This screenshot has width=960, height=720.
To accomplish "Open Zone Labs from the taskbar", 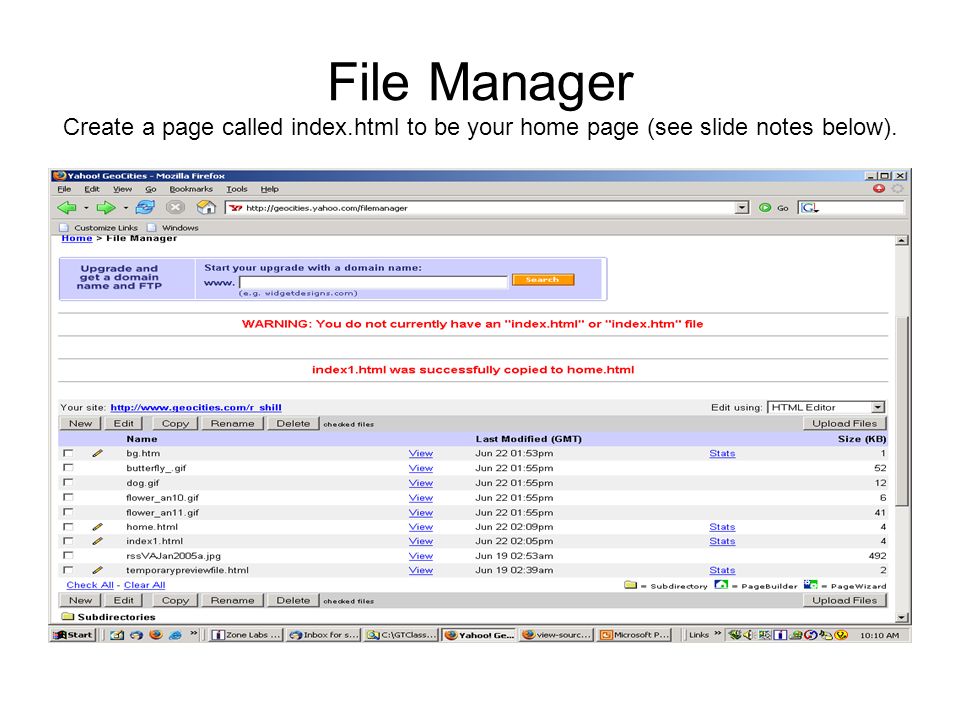I will click(246, 635).
